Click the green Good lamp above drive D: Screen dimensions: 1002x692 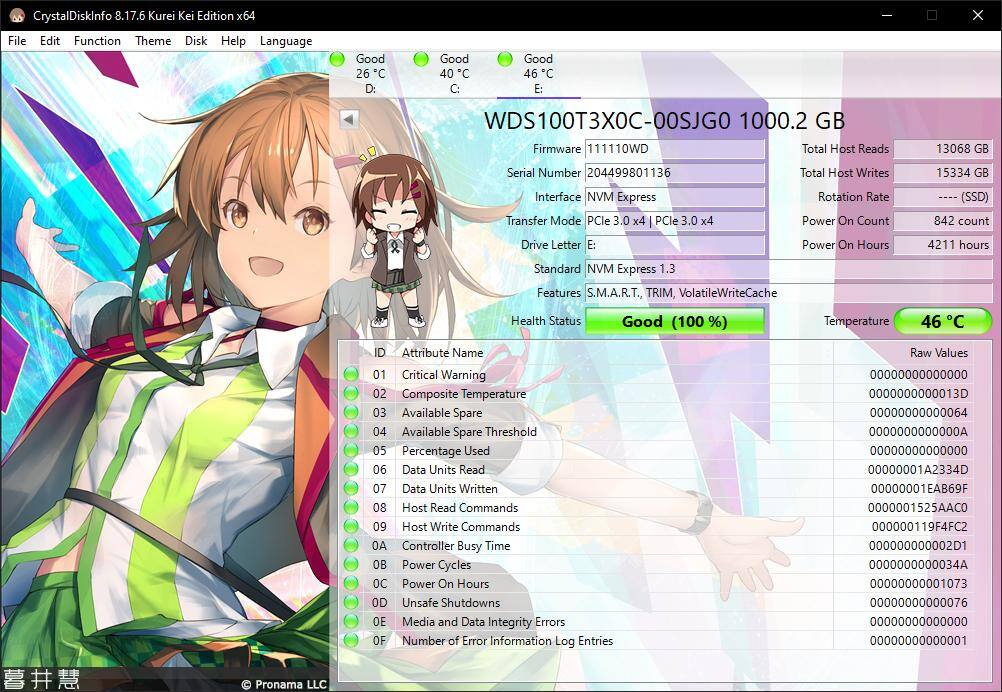click(337, 59)
